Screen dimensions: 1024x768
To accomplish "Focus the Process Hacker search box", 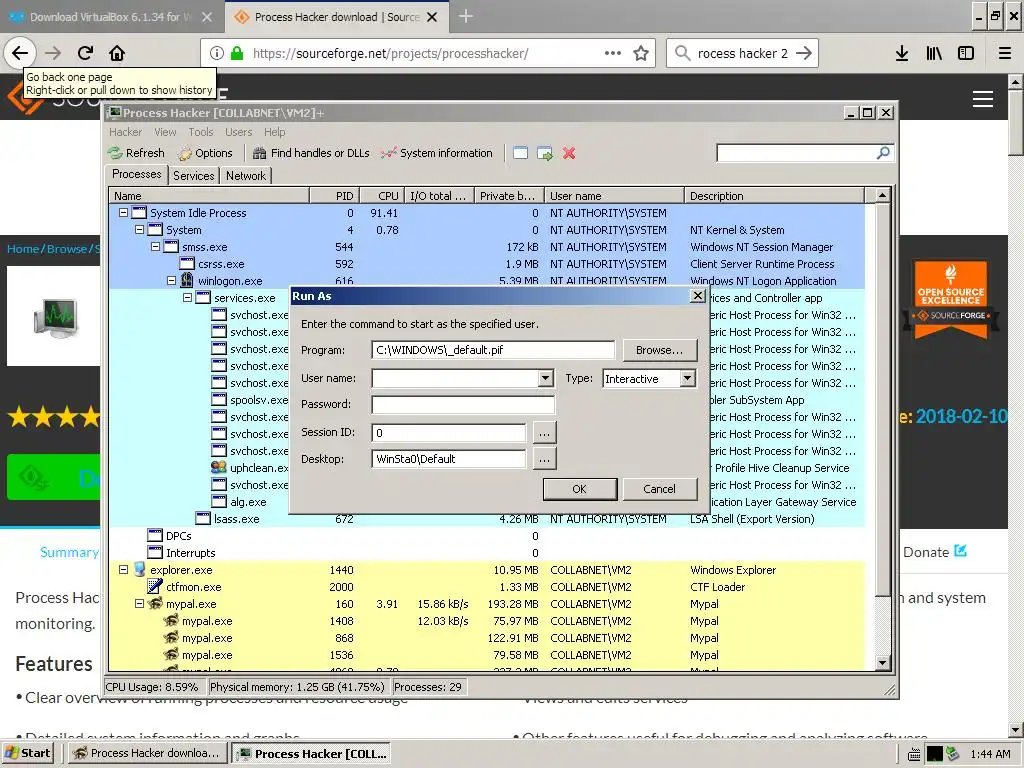I will [x=797, y=153].
